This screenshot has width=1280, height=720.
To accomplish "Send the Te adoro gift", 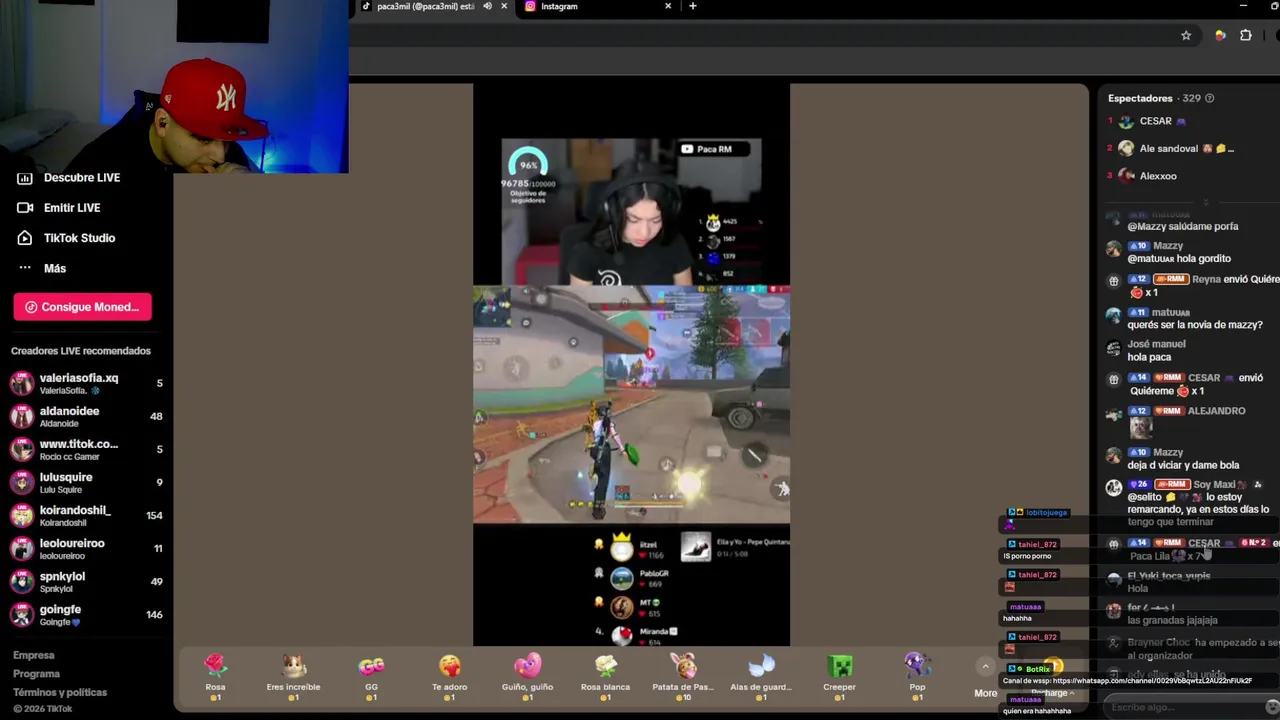I will [x=449, y=676].
